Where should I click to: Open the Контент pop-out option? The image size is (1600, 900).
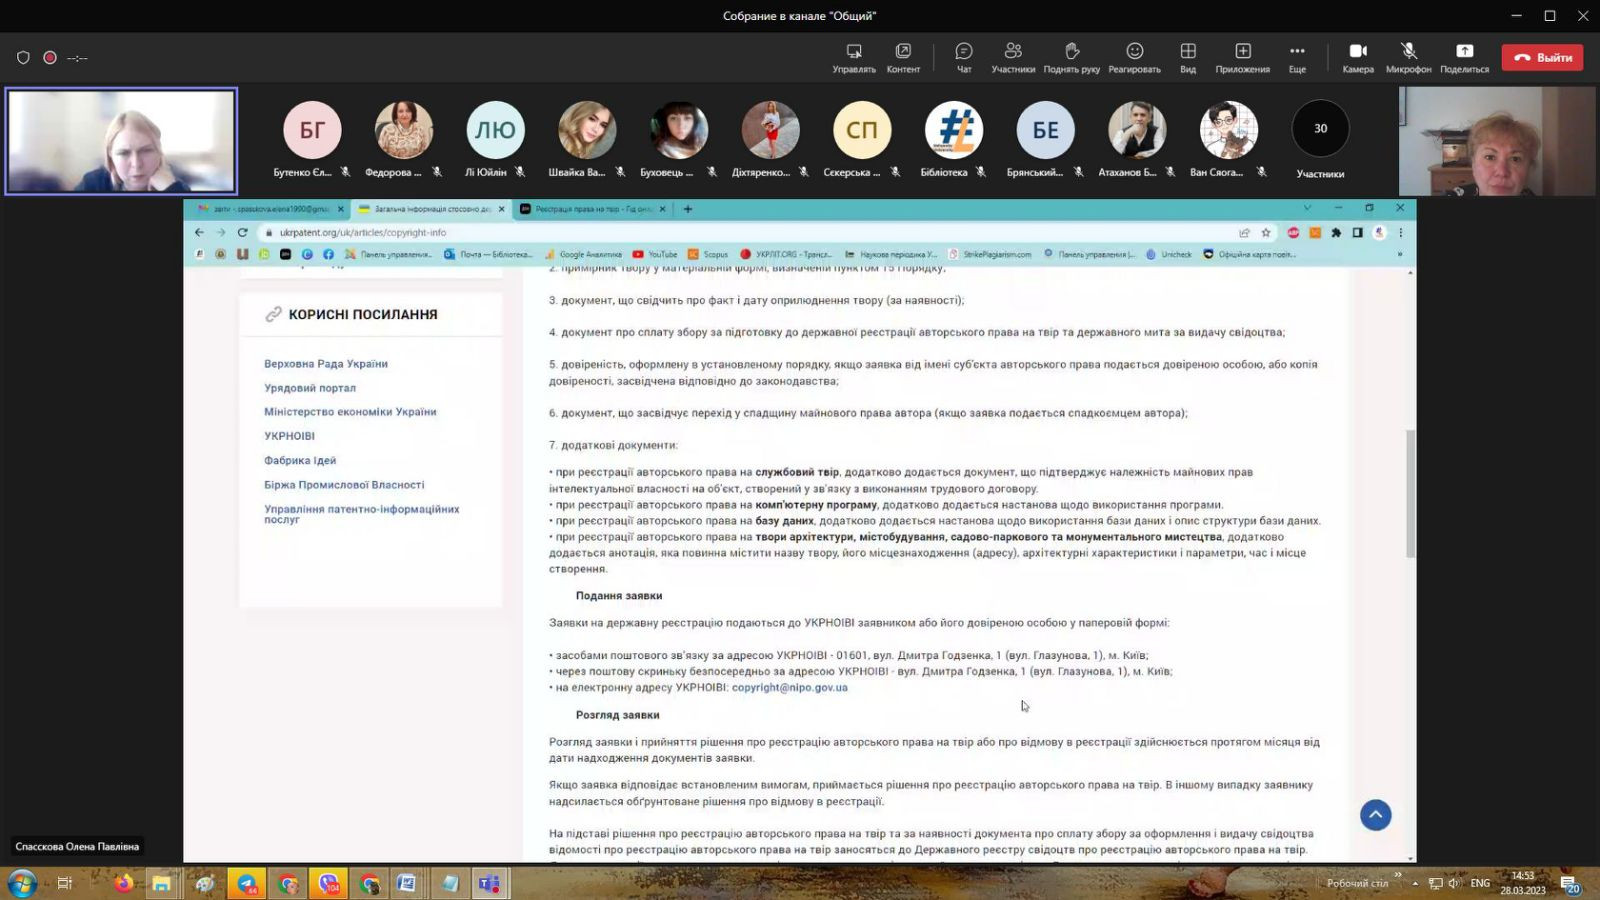903,58
